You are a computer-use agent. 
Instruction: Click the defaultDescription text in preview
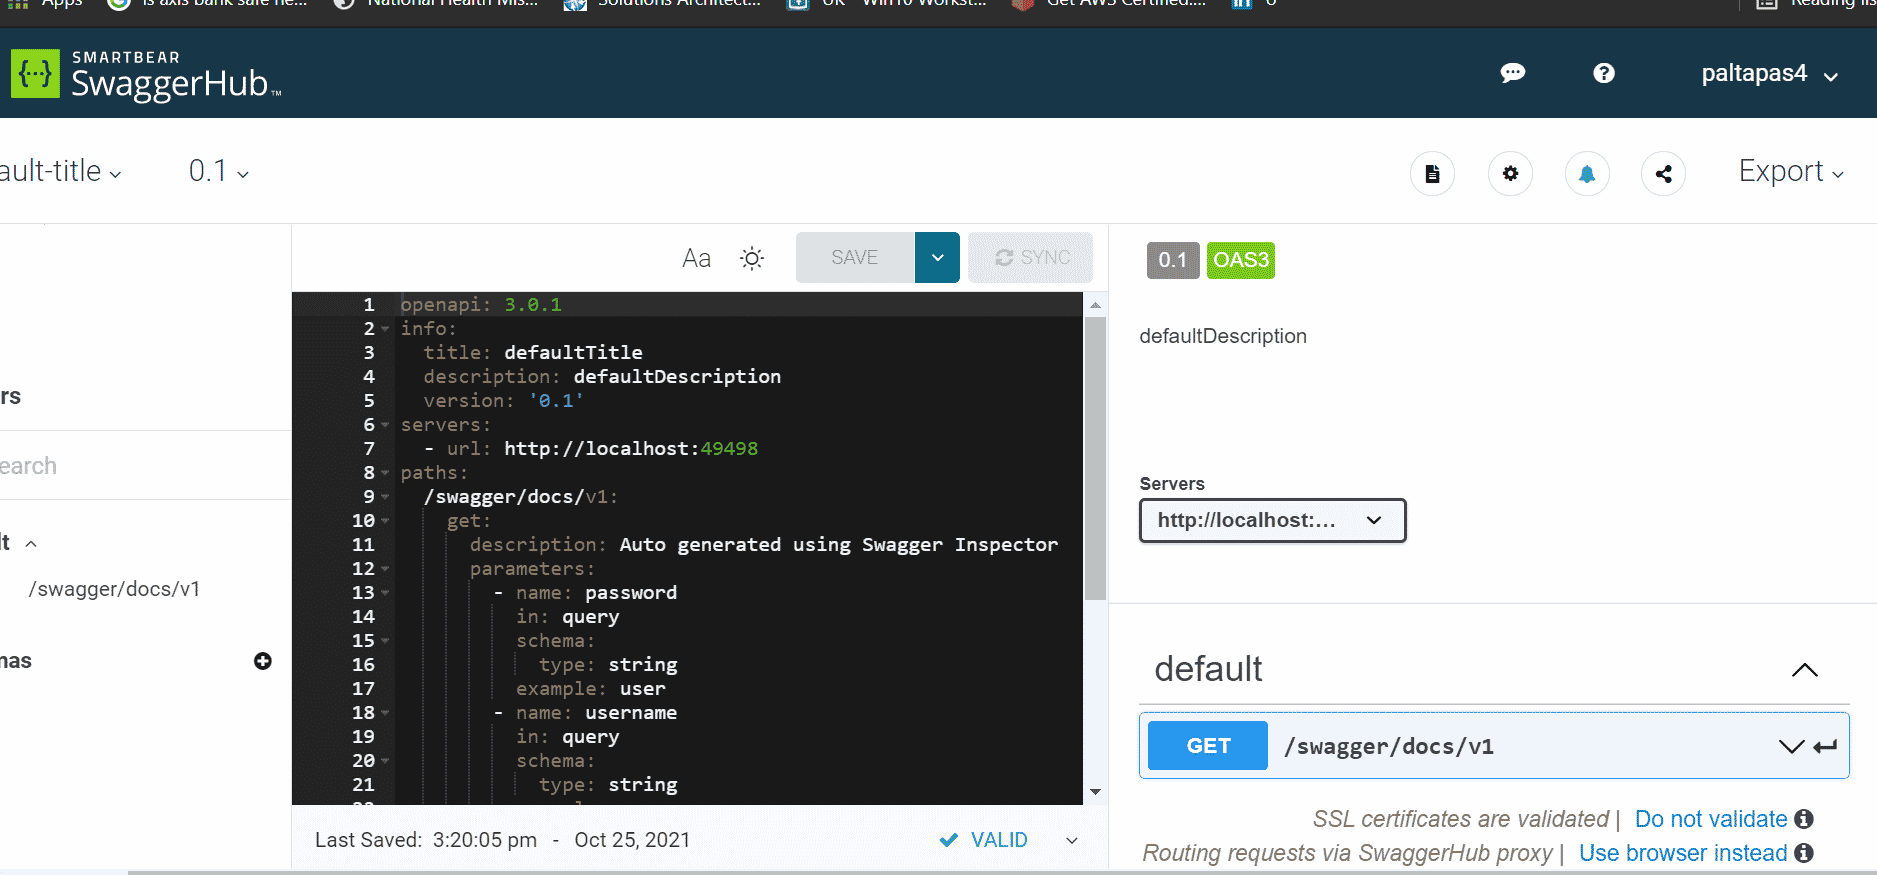pyautogui.click(x=1223, y=336)
